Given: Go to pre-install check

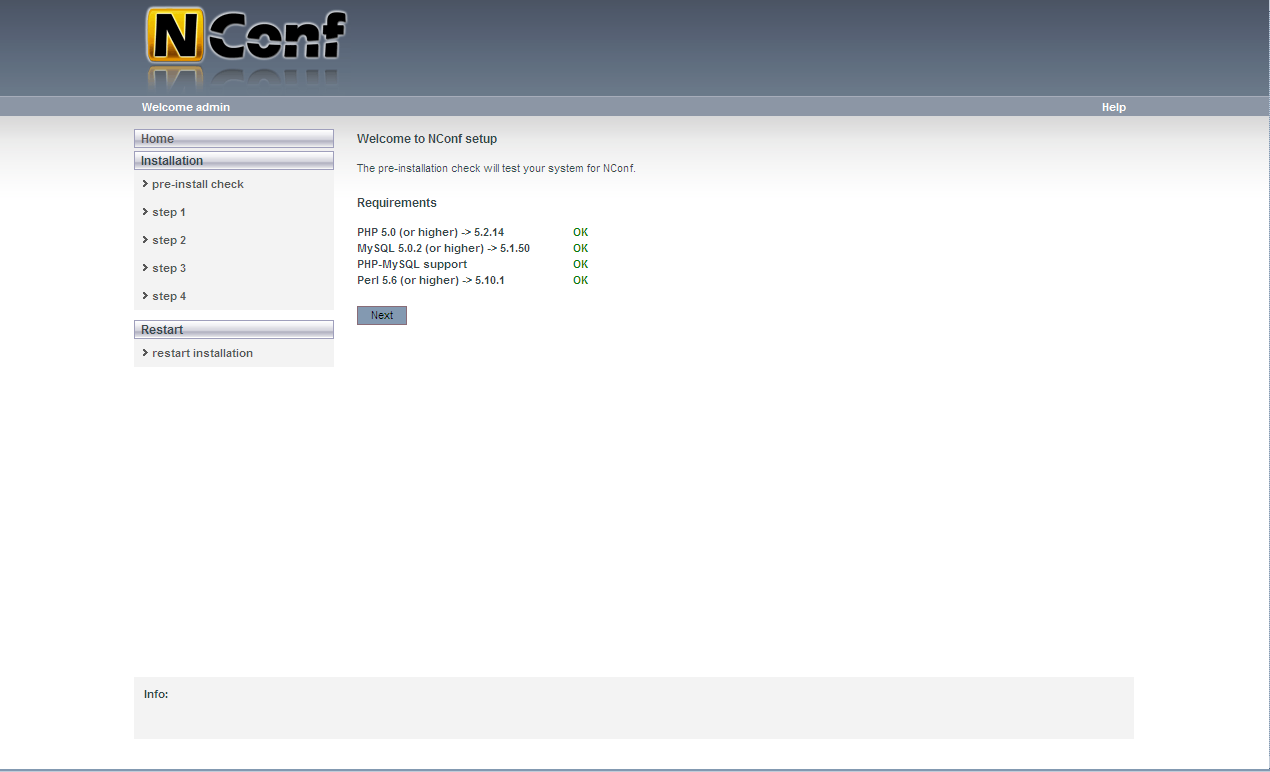Looking at the screenshot, I should click(x=198, y=184).
